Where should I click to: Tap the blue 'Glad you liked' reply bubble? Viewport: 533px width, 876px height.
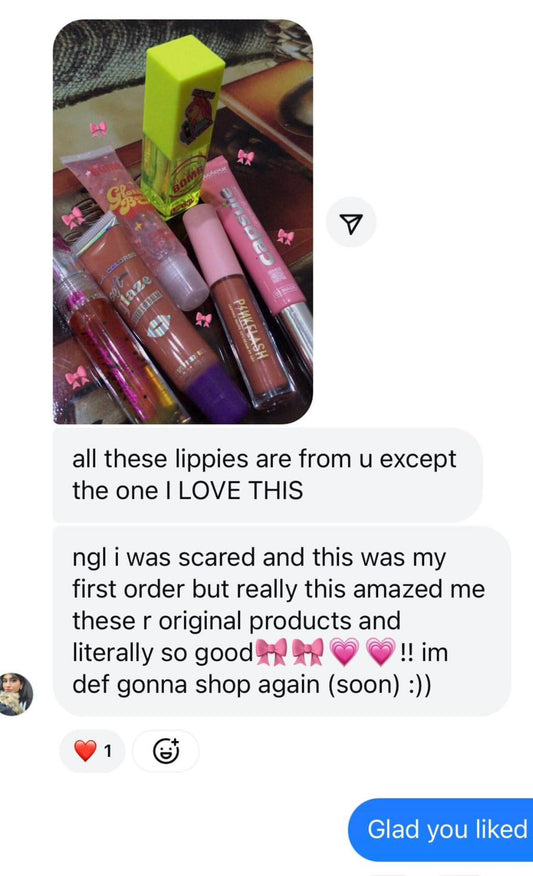click(441, 829)
